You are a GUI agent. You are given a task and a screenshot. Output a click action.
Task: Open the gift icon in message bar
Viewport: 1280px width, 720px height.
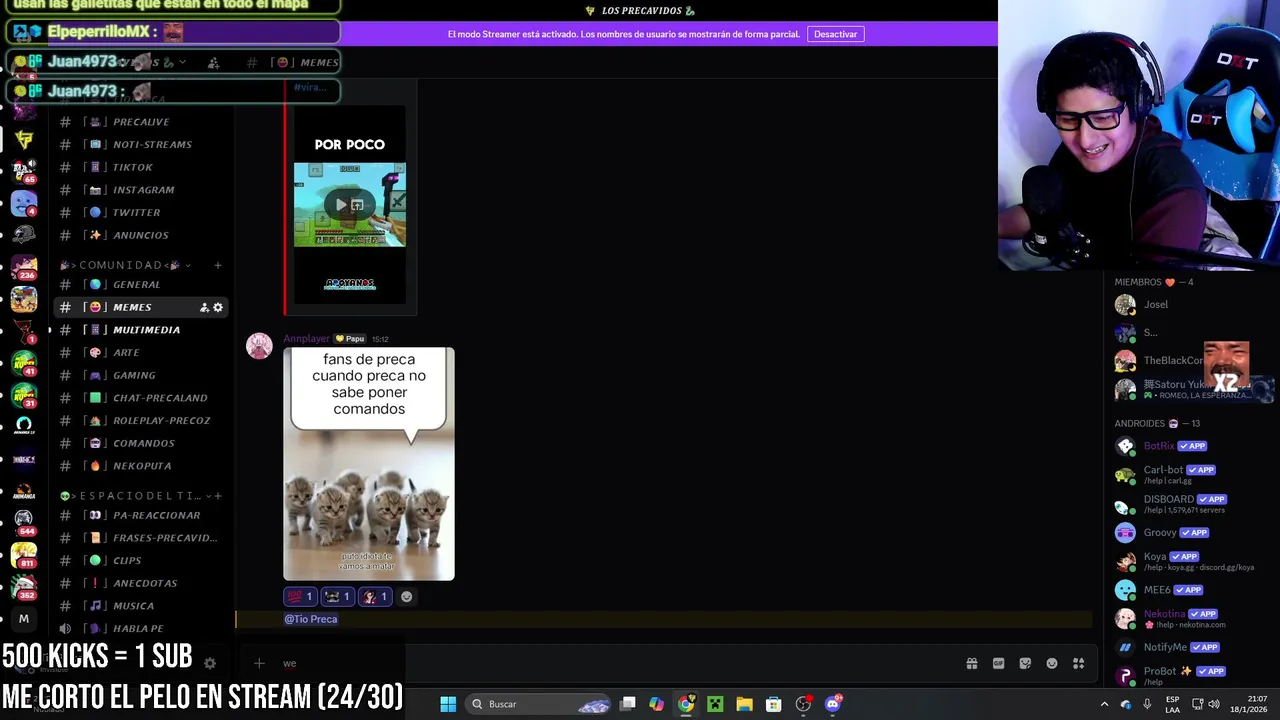click(x=971, y=664)
